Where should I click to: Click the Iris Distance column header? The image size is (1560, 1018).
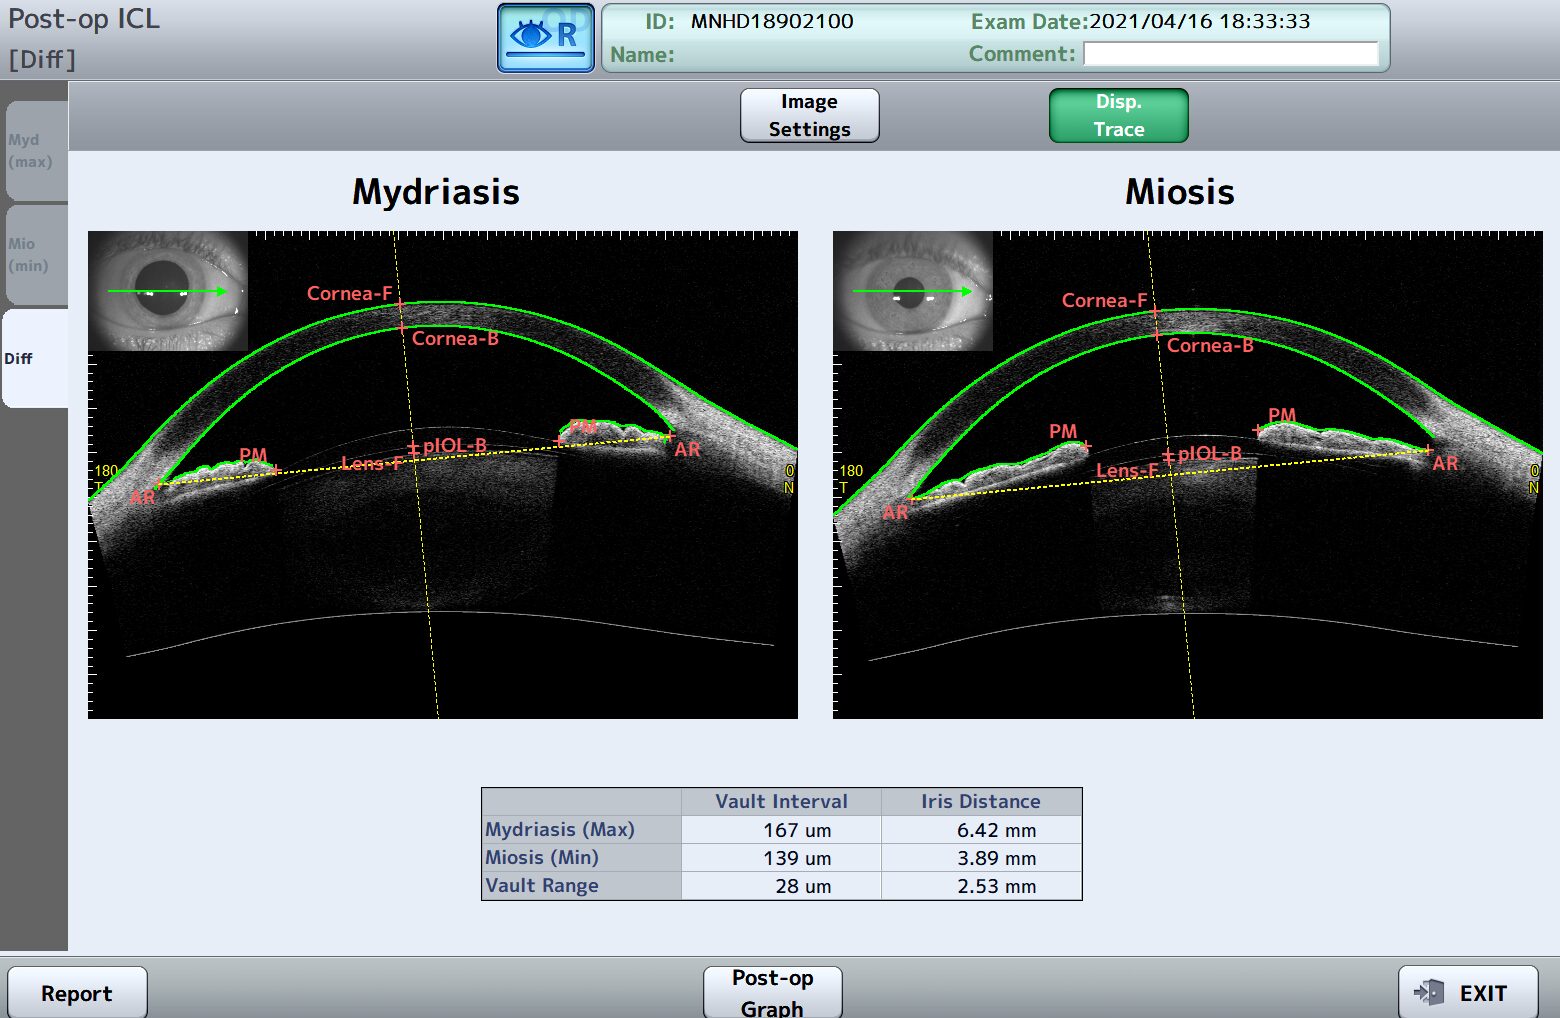click(981, 801)
